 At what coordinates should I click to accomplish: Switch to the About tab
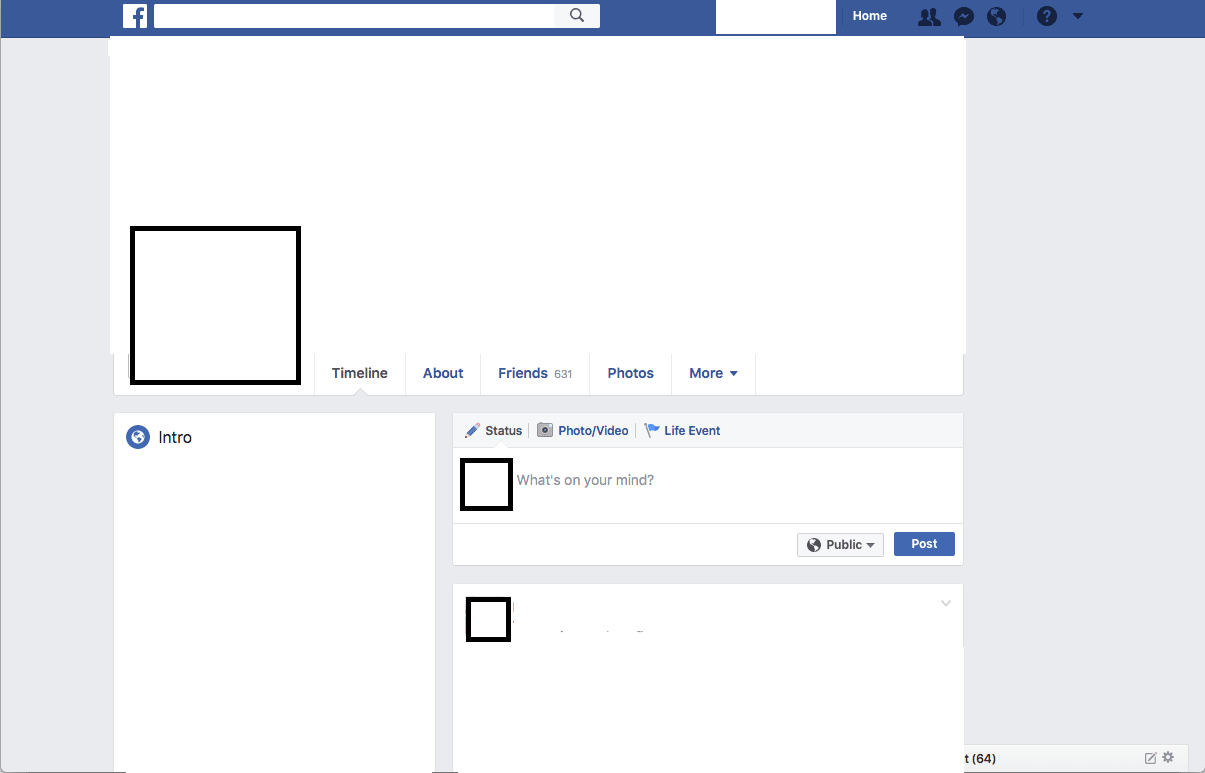point(442,373)
